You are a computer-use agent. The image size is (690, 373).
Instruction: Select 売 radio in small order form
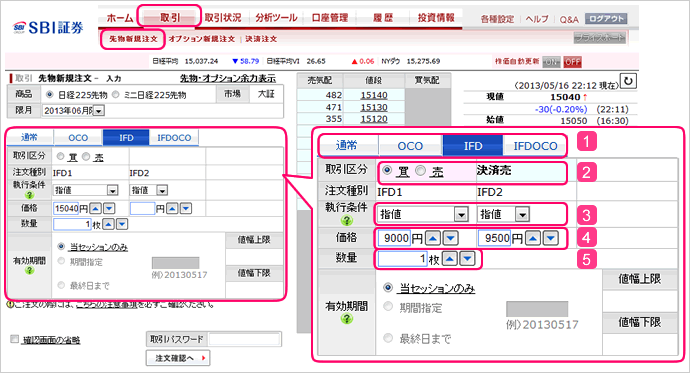(x=86, y=157)
